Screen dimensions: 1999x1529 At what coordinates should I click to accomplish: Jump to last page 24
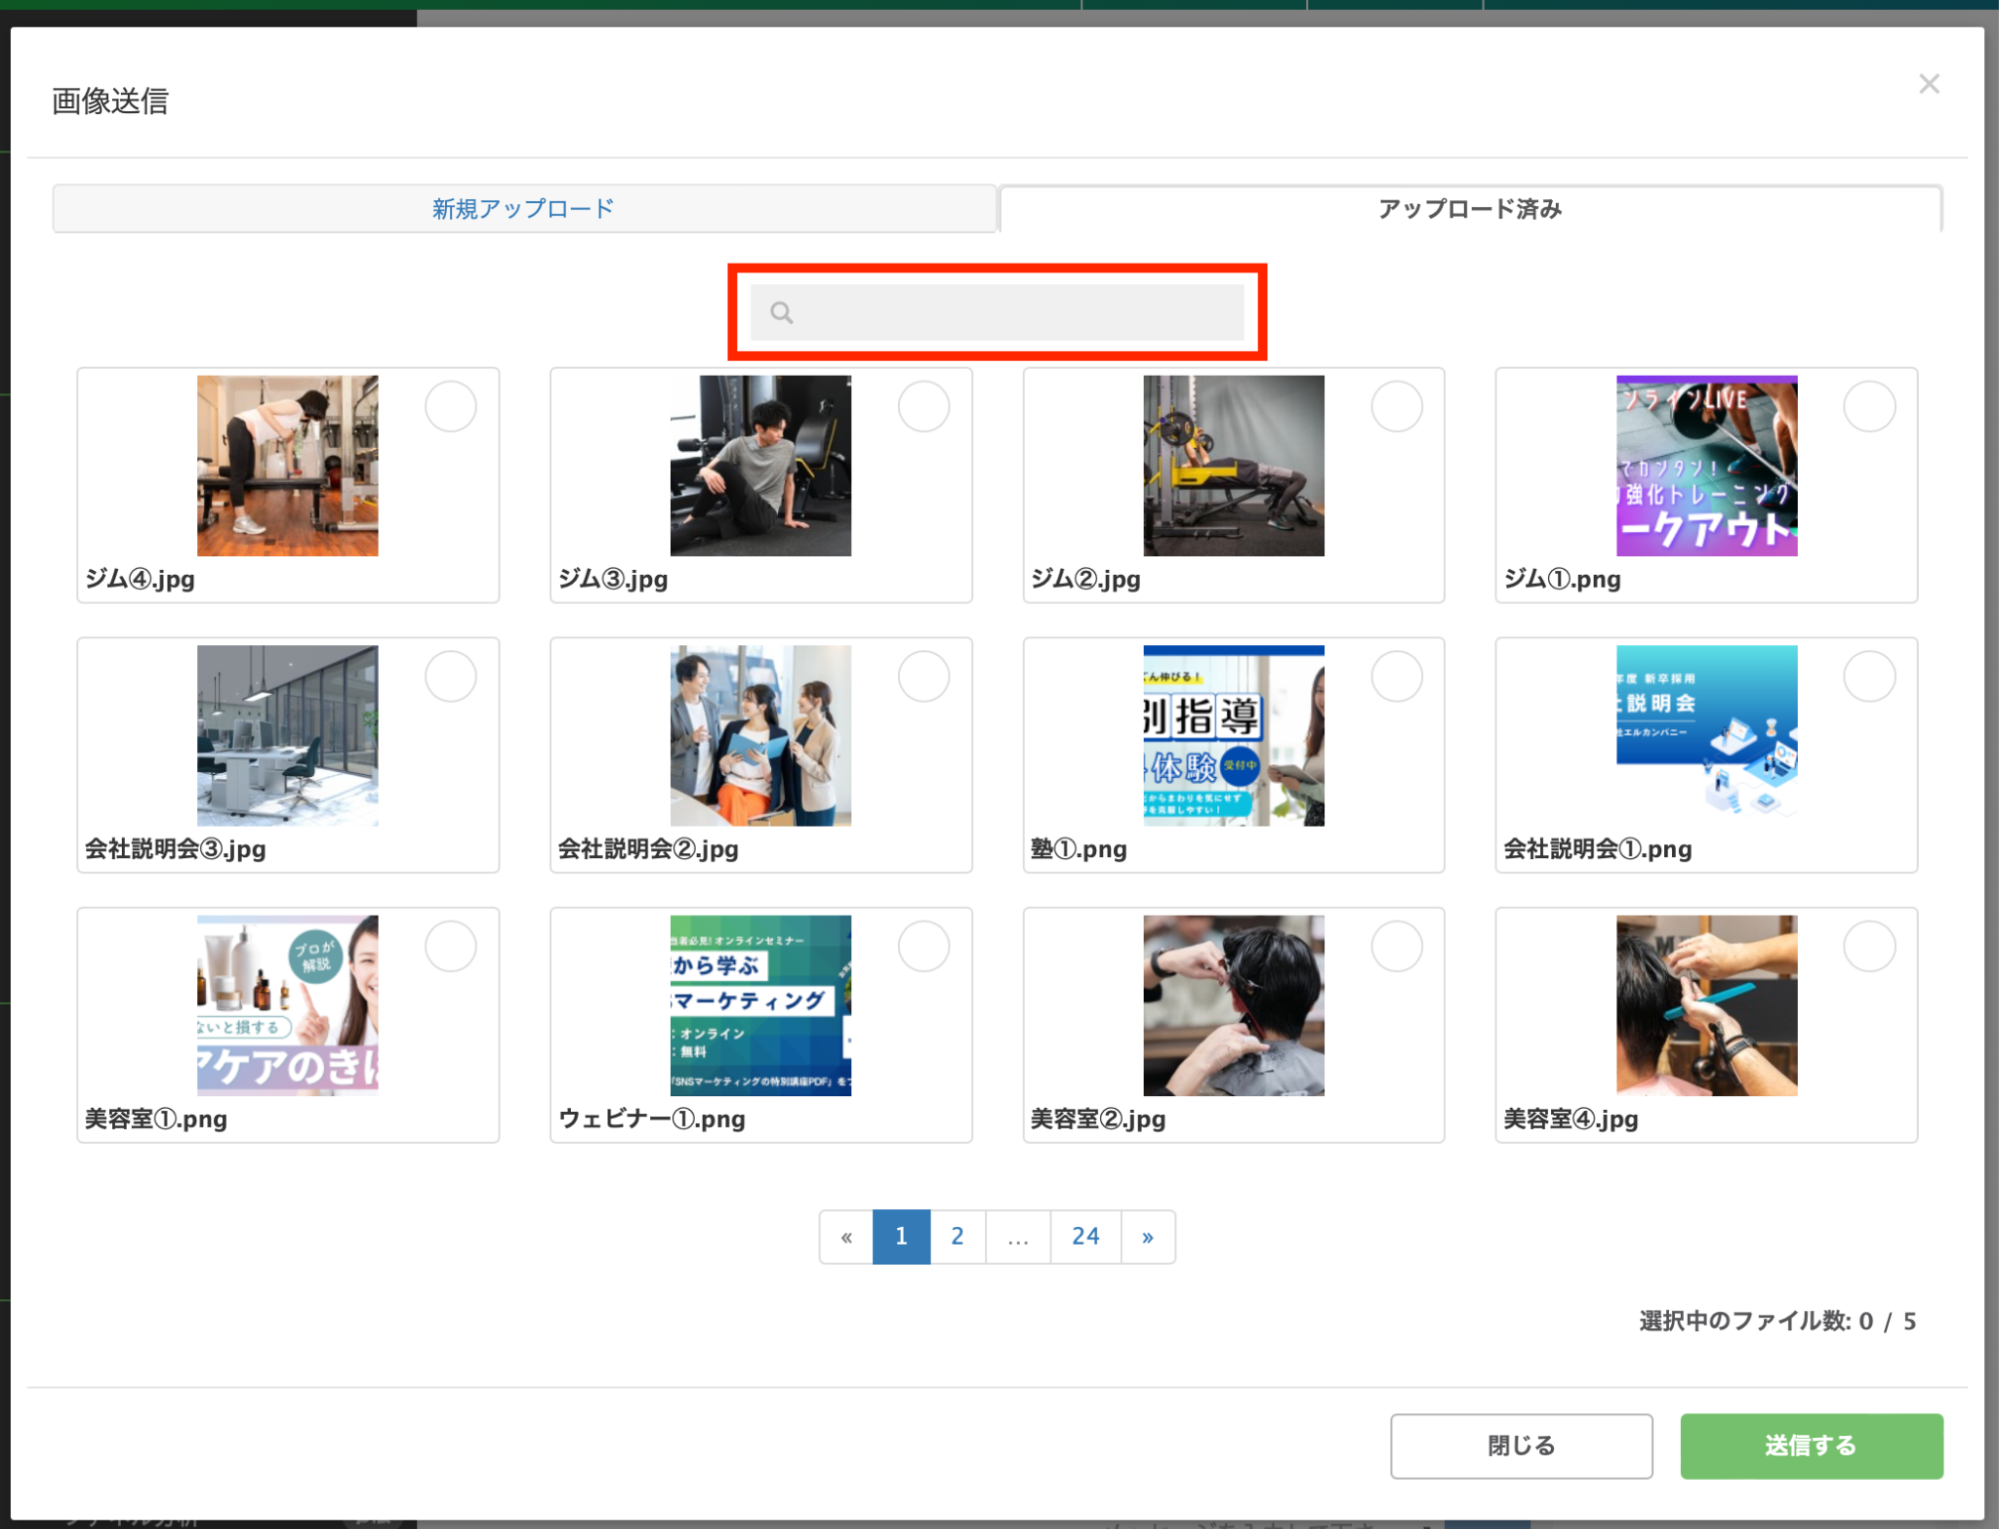(x=1085, y=1237)
